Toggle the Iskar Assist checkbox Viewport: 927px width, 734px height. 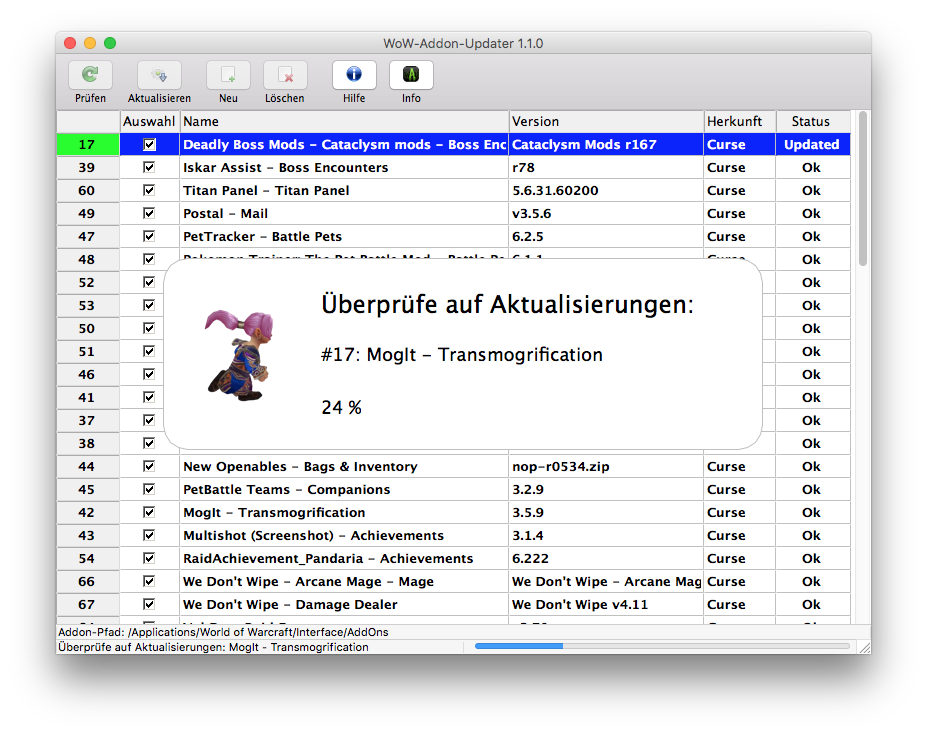[x=149, y=167]
